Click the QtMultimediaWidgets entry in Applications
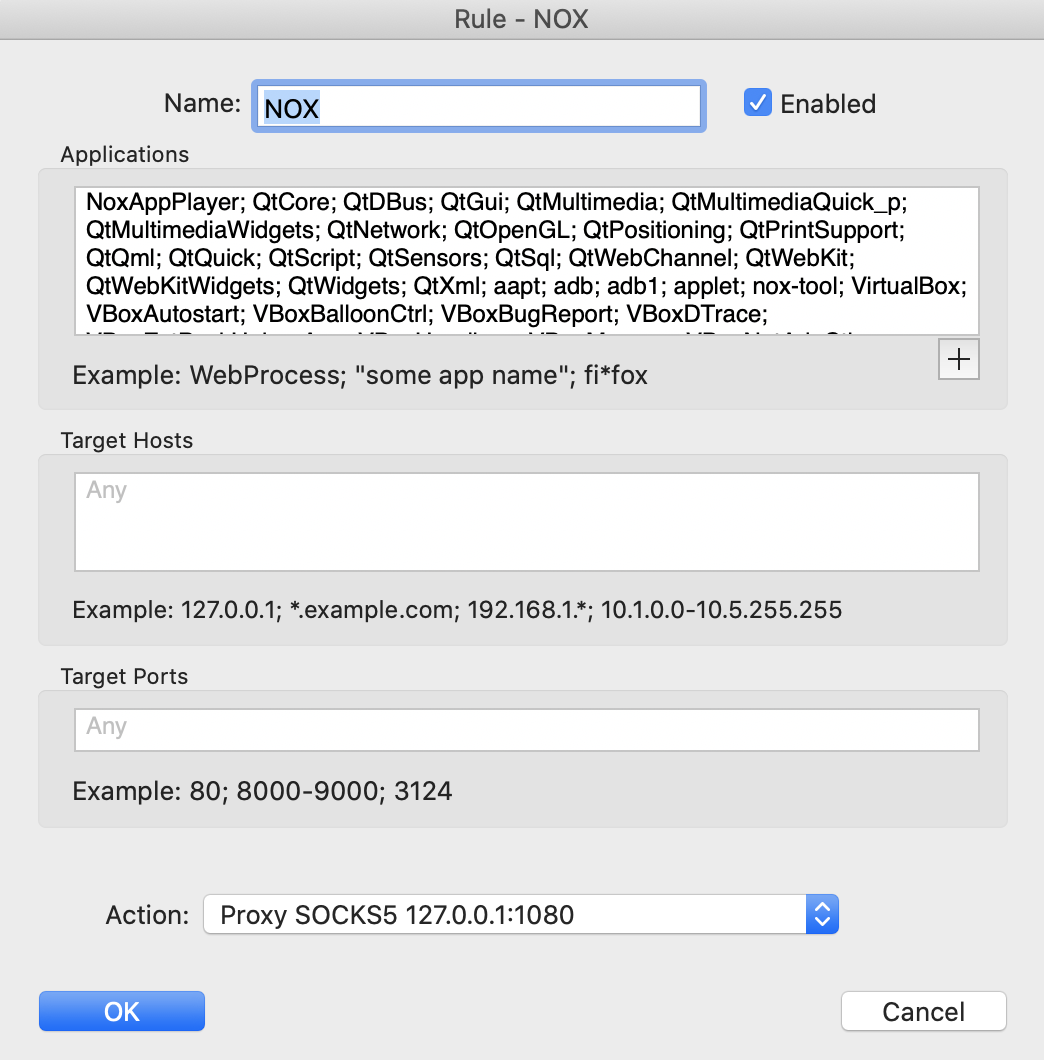The image size is (1044, 1060). (199, 231)
